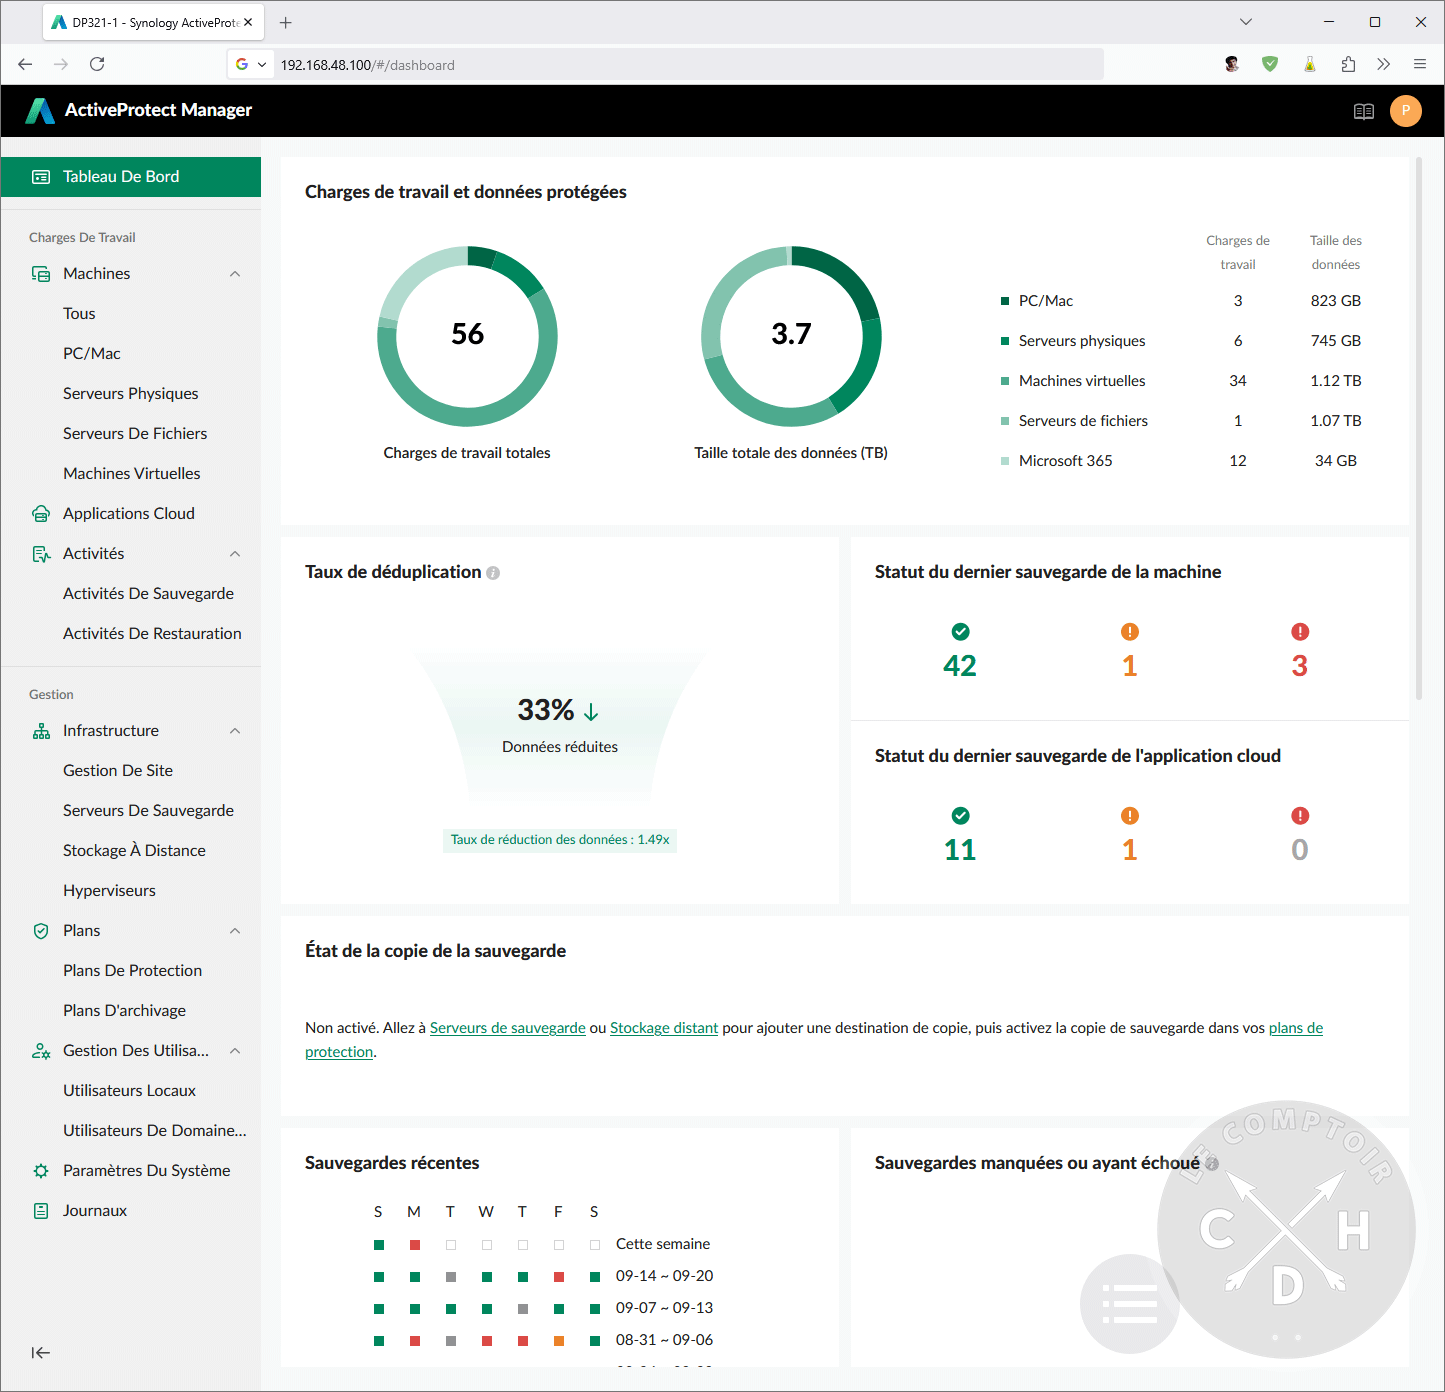Viewport: 1445px width, 1392px height.
Task: Select the Journaux log icon
Action: click(x=41, y=1210)
